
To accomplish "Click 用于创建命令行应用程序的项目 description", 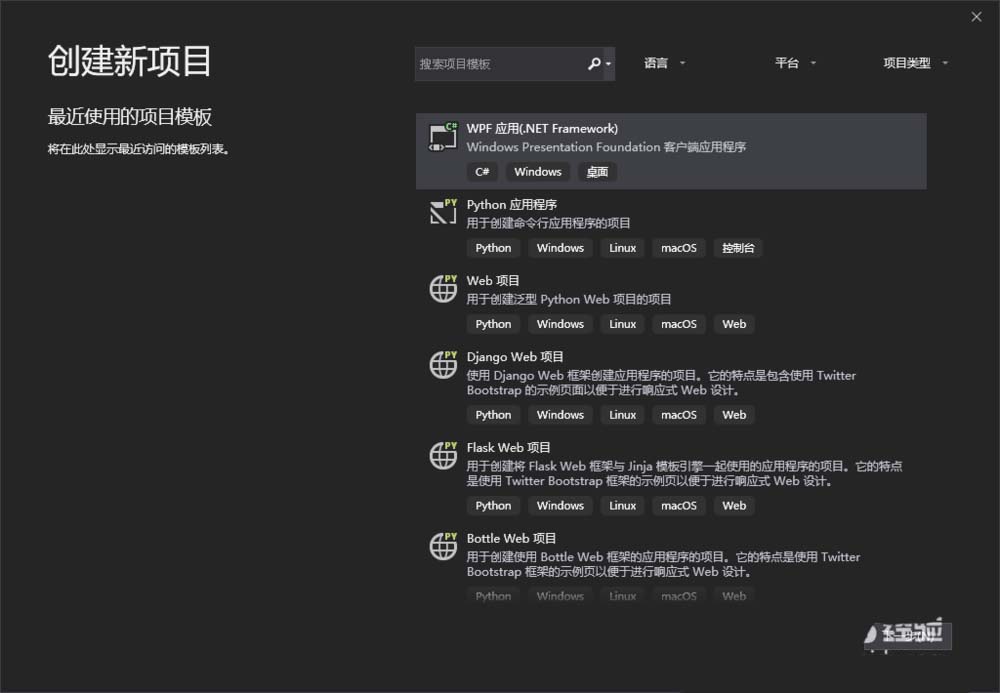I will click(548, 223).
